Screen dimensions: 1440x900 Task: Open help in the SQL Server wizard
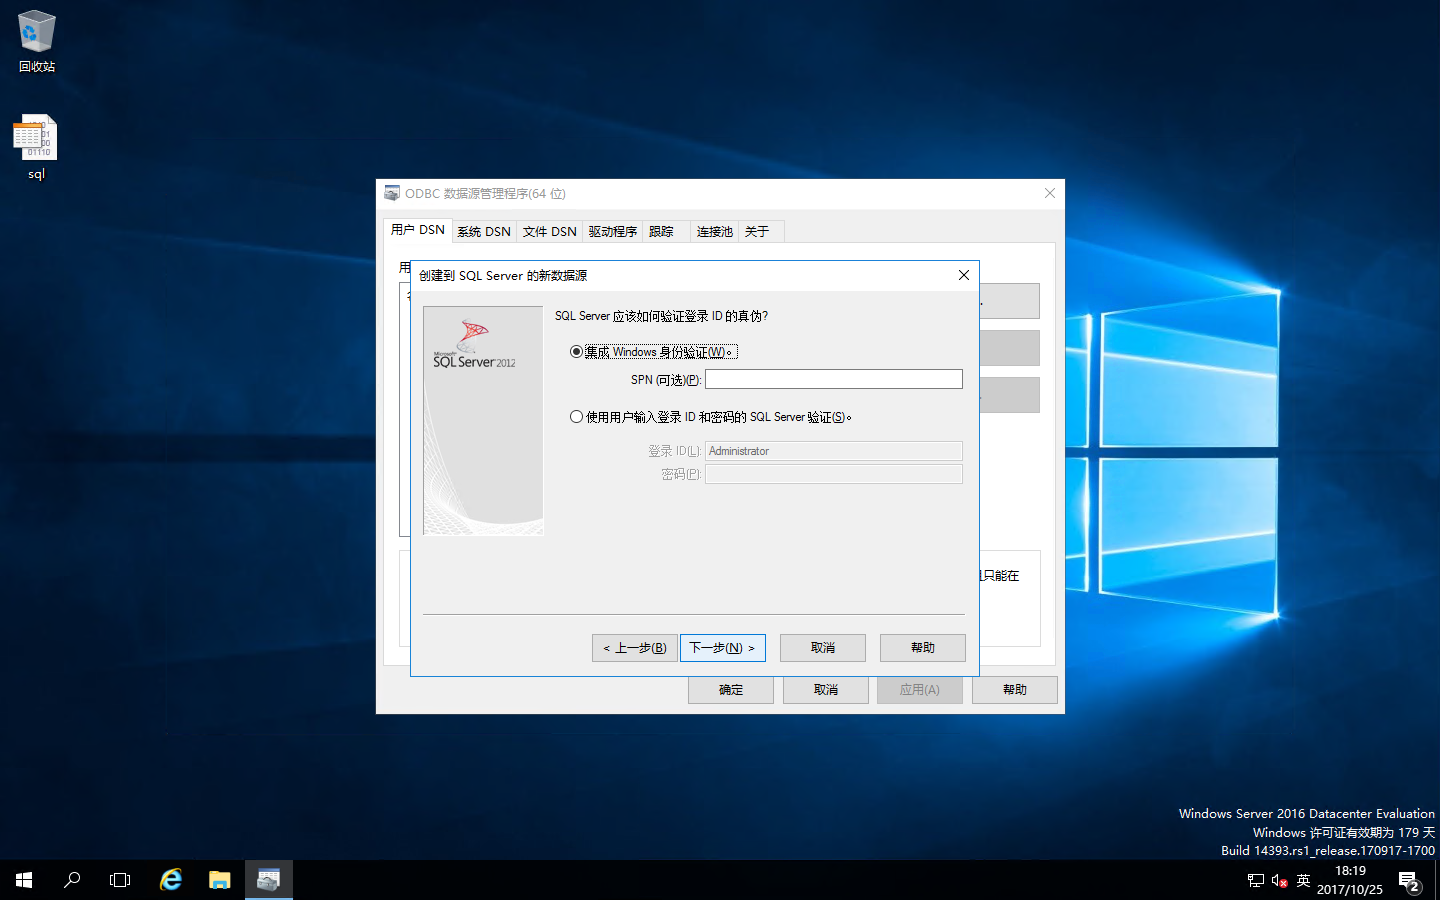923,648
